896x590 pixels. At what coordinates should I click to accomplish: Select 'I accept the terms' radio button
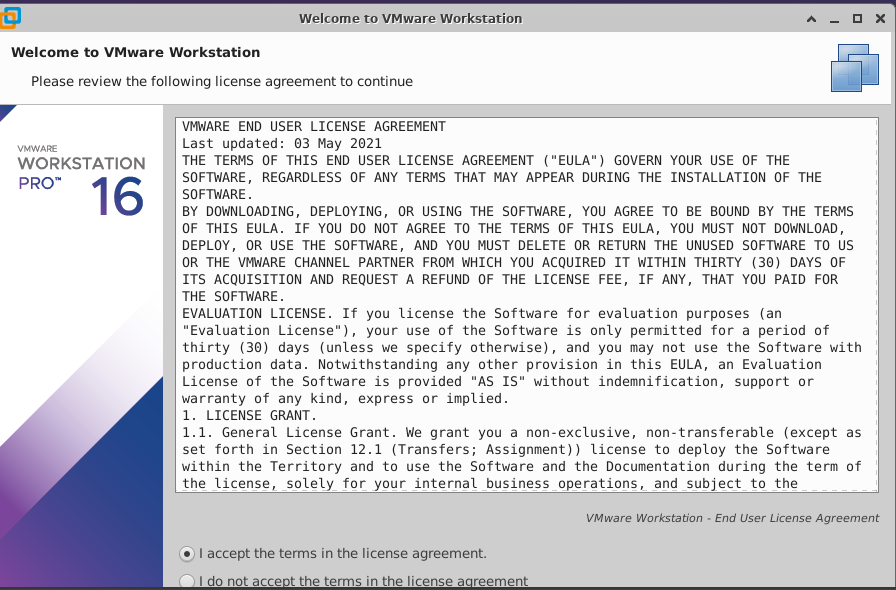[x=187, y=553]
